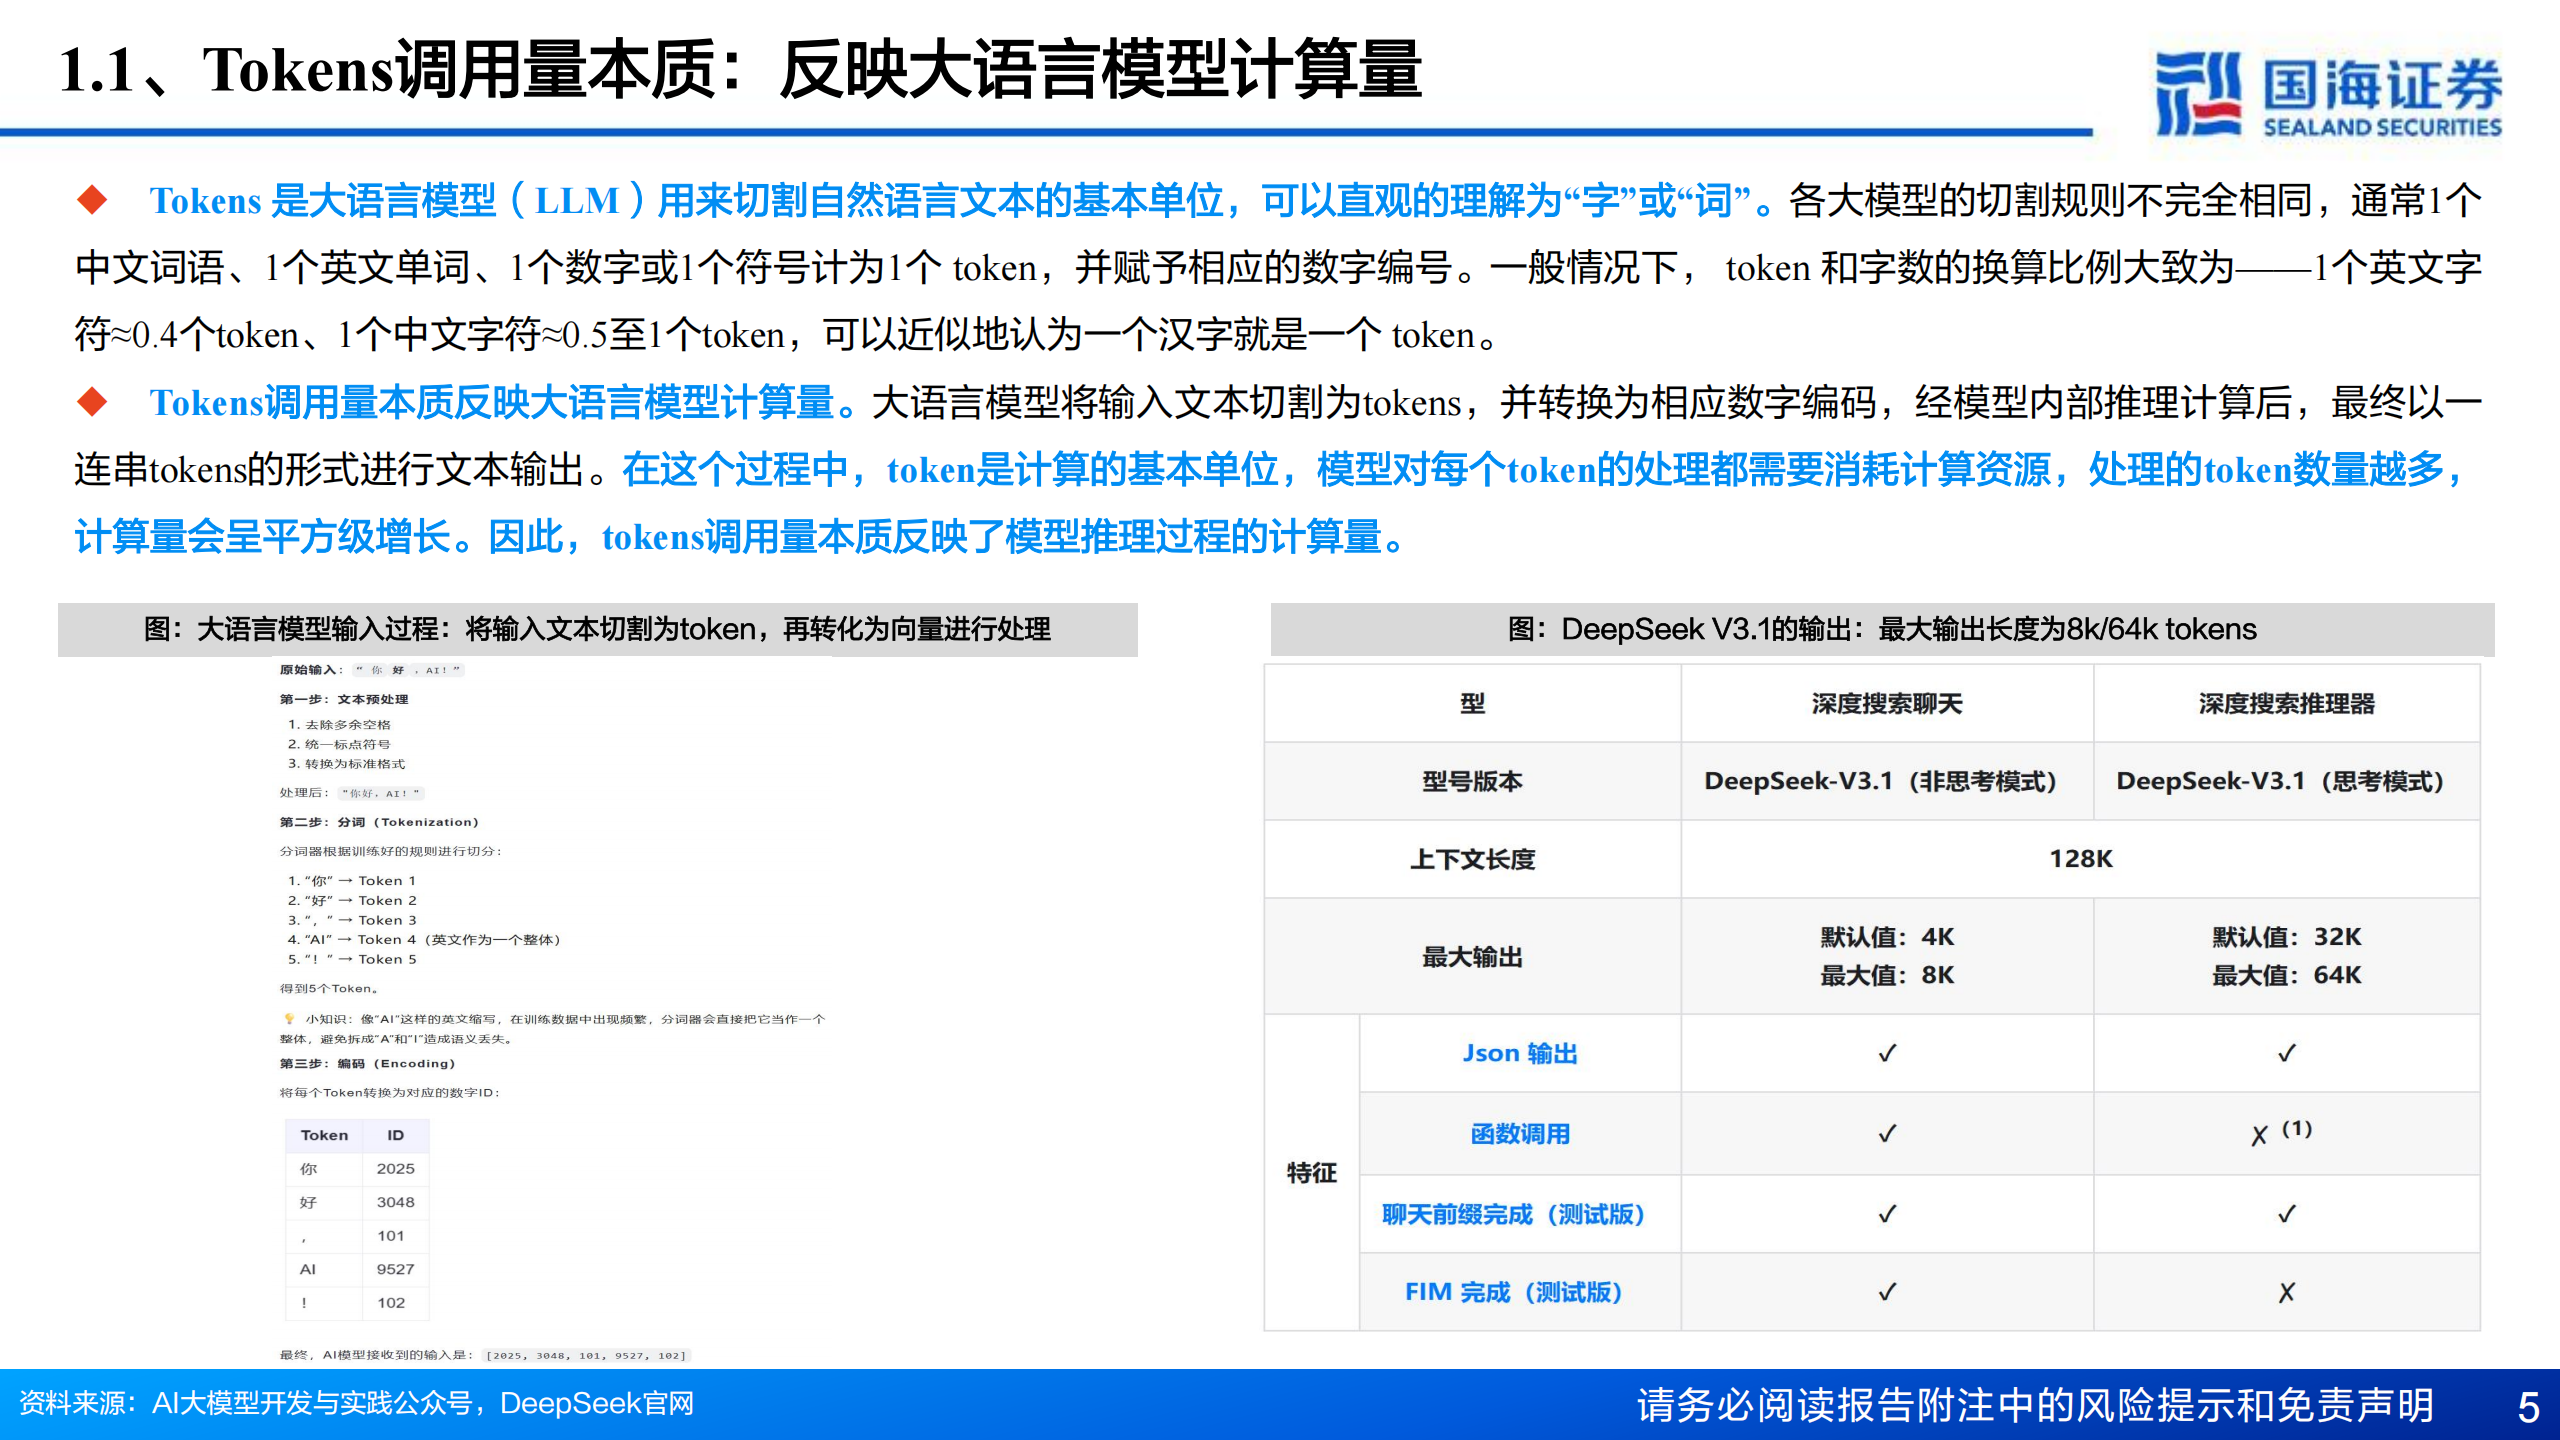Click the Token column header in small table
Screen dimensions: 2560x1440
324,1135
